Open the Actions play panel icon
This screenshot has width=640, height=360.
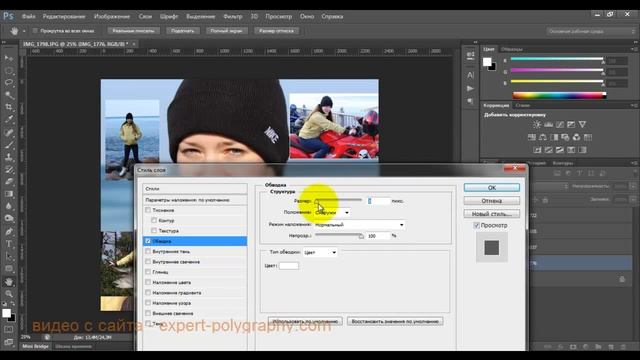pyautogui.click(x=470, y=88)
